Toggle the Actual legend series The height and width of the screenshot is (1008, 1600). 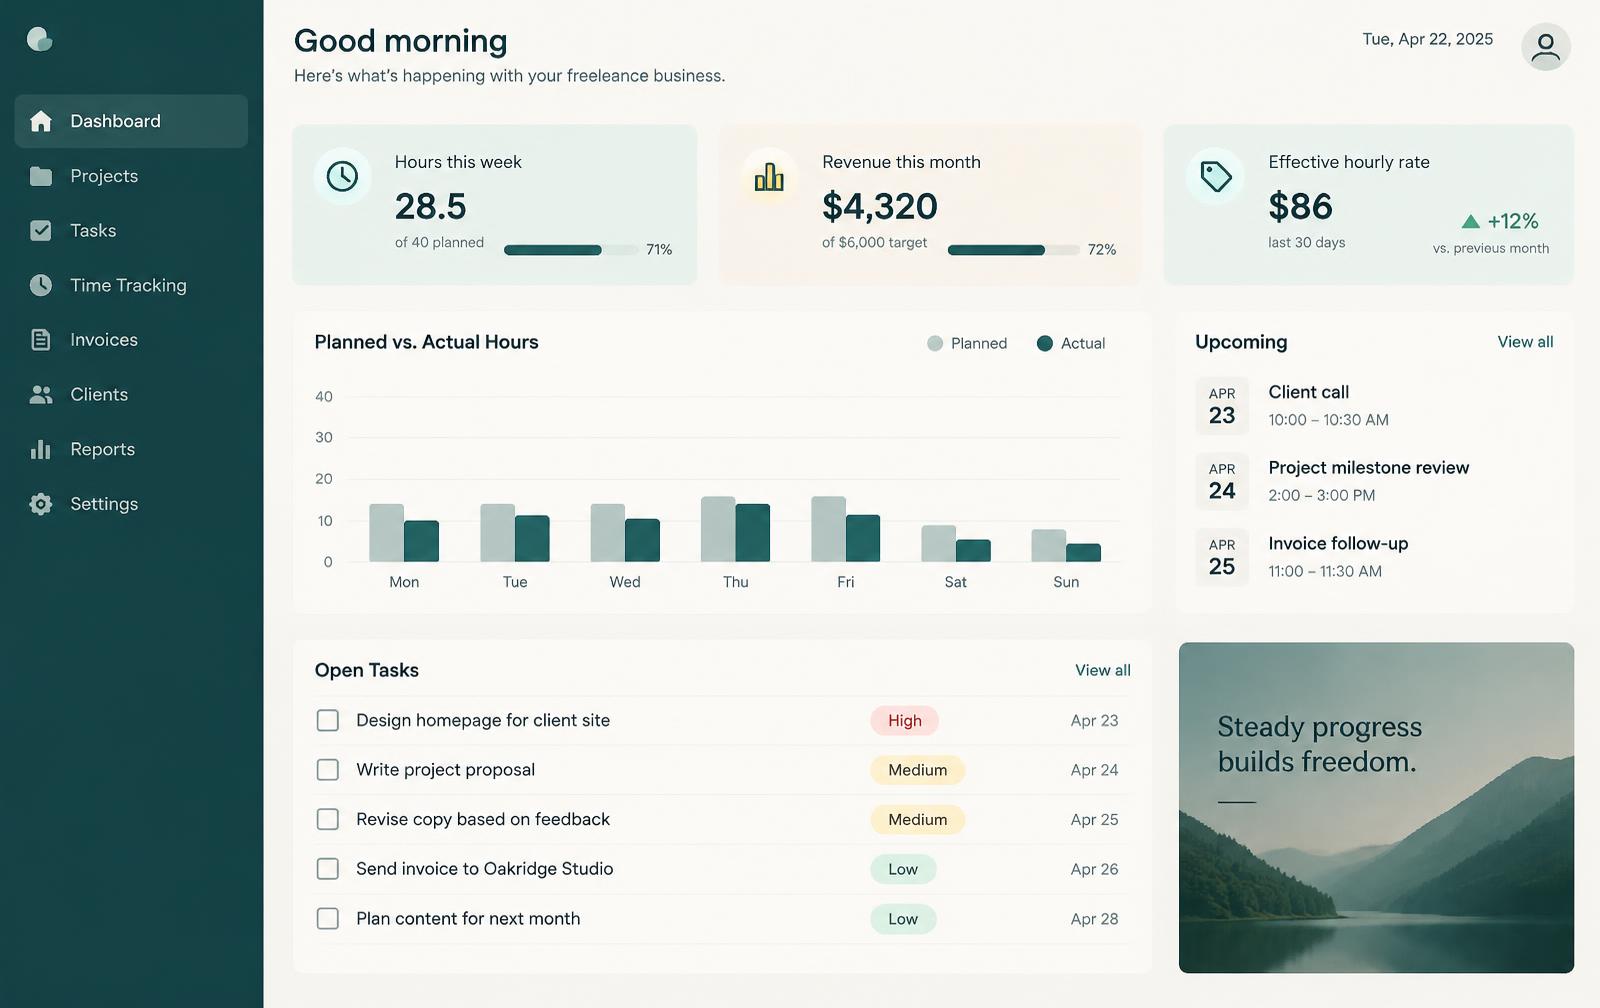[x=1071, y=343]
